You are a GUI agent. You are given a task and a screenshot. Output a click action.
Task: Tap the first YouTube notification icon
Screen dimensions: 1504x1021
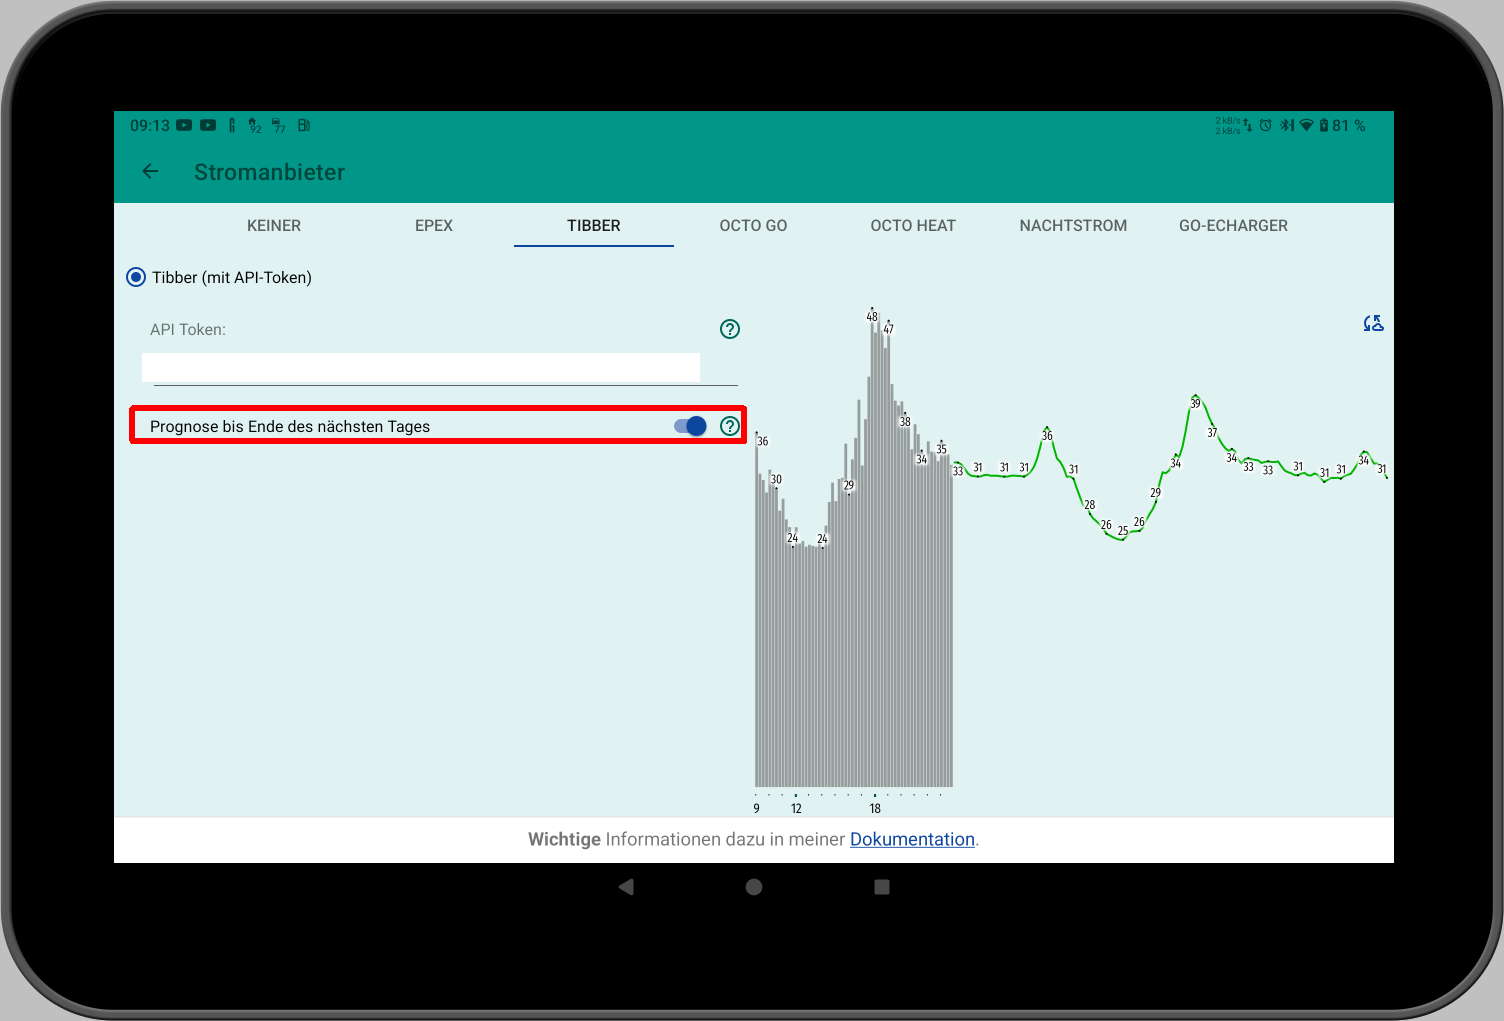[x=184, y=125]
